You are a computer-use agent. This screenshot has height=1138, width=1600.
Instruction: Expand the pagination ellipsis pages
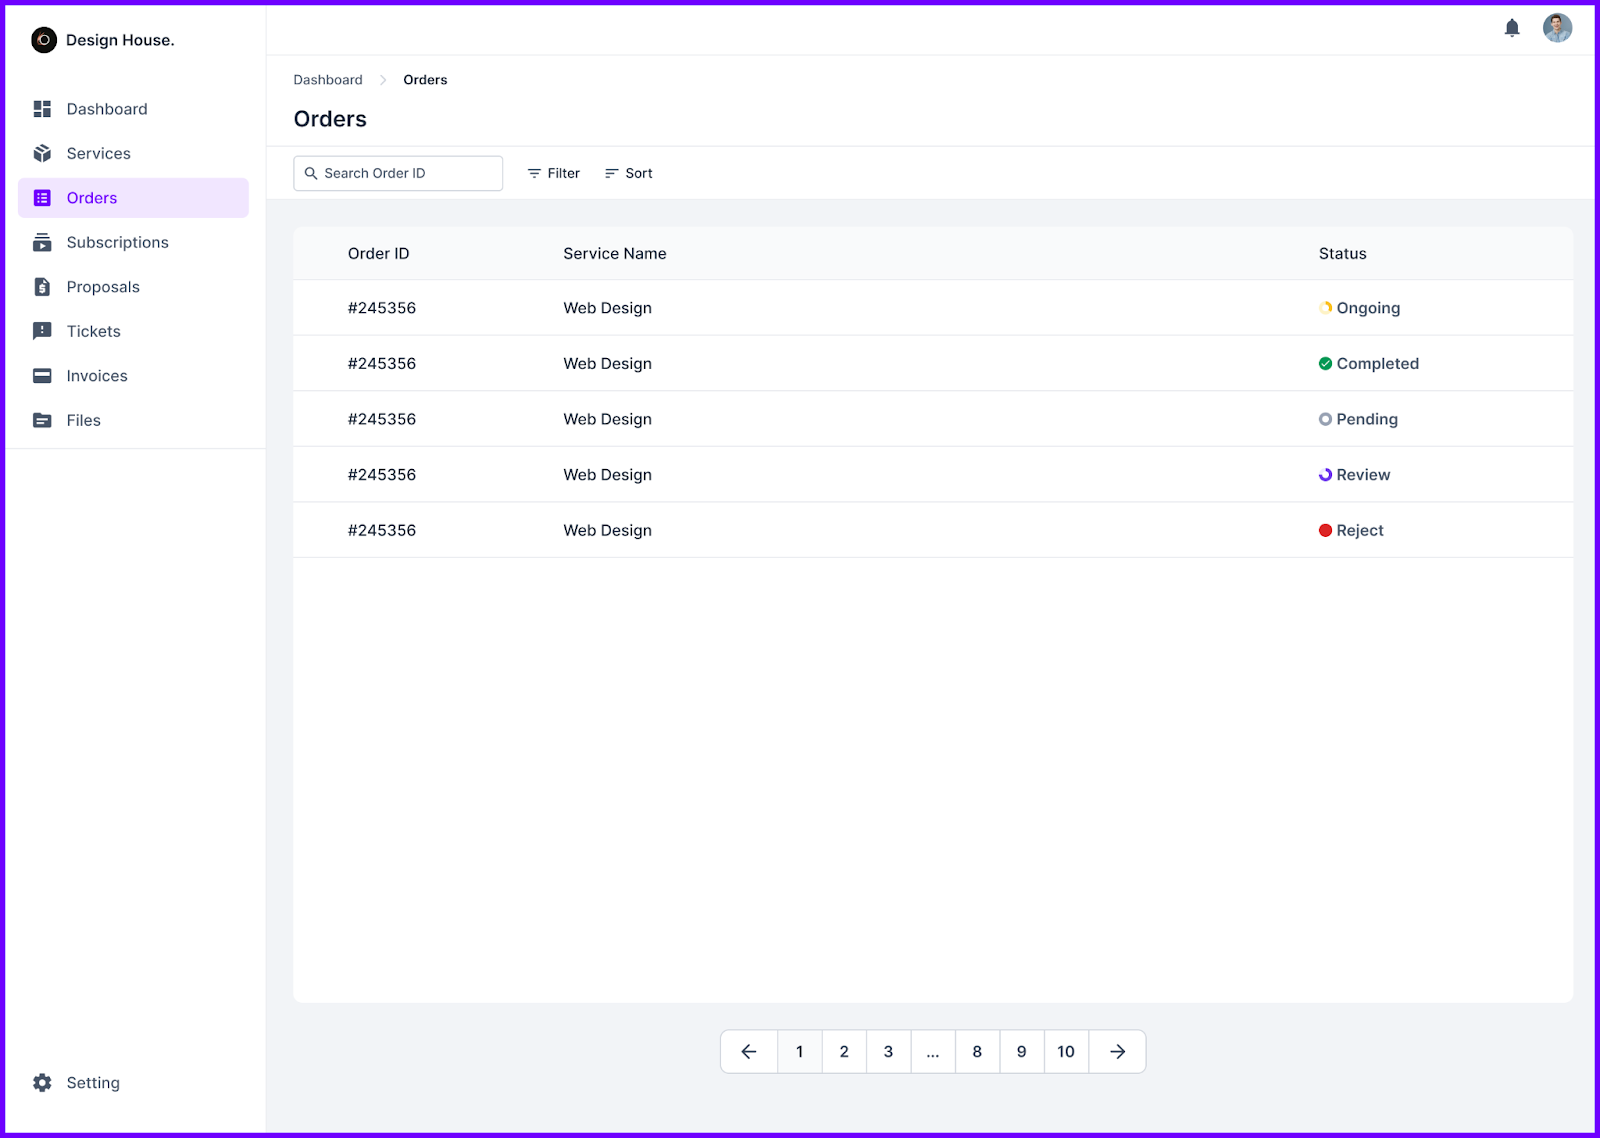coord(933,1052)
